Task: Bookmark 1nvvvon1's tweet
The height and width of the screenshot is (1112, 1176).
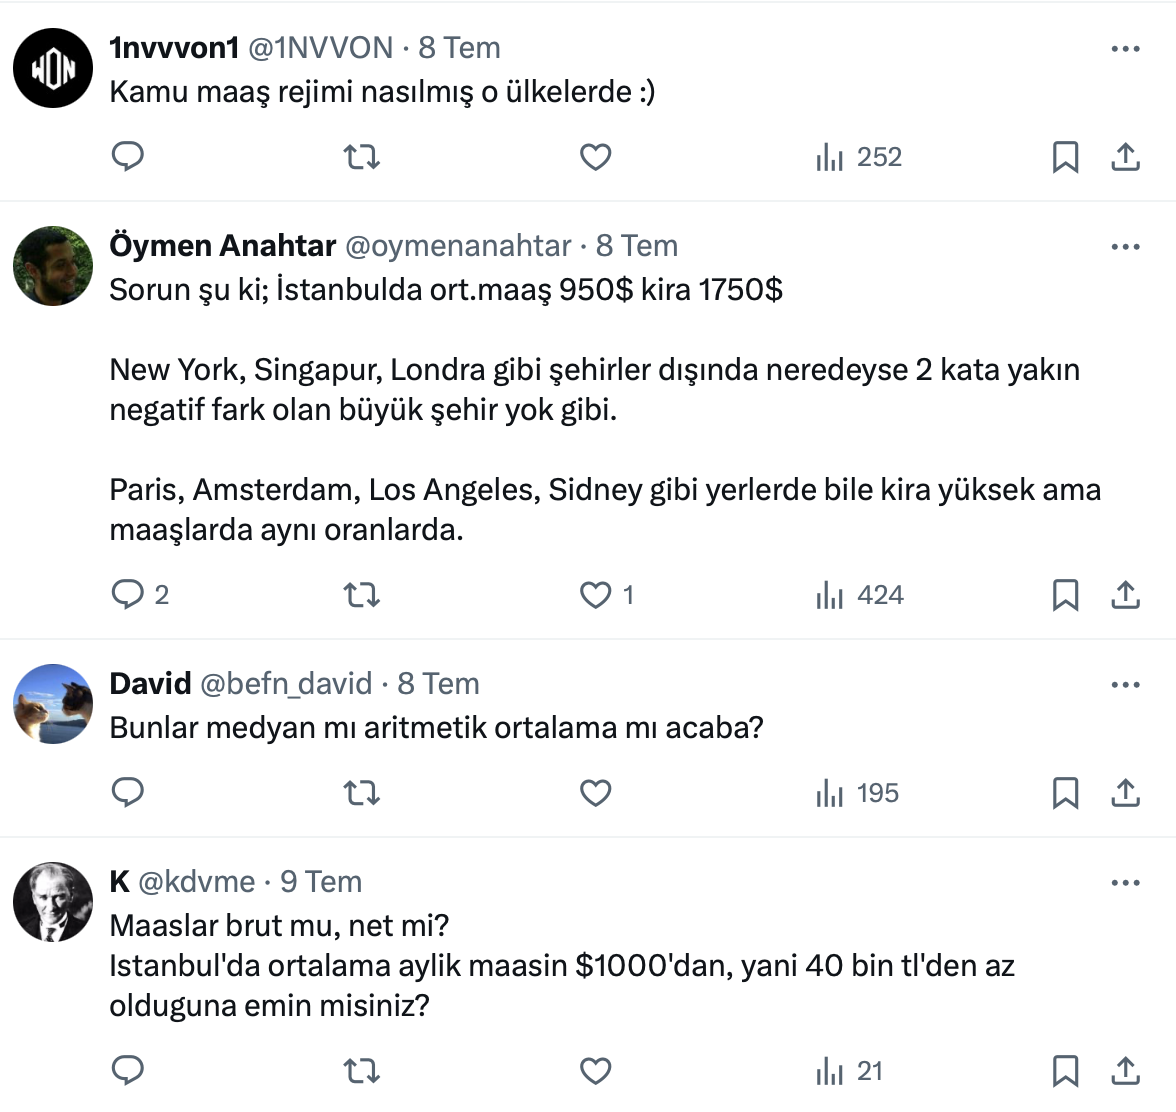Action: pos(1065,157)
